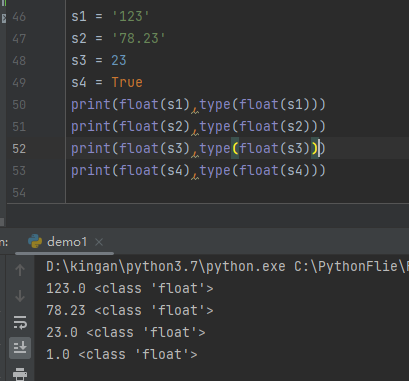Click the comma warning on line 53
Image resolution: width=409 pixels, height=381 pixels.
click(195, 175)
